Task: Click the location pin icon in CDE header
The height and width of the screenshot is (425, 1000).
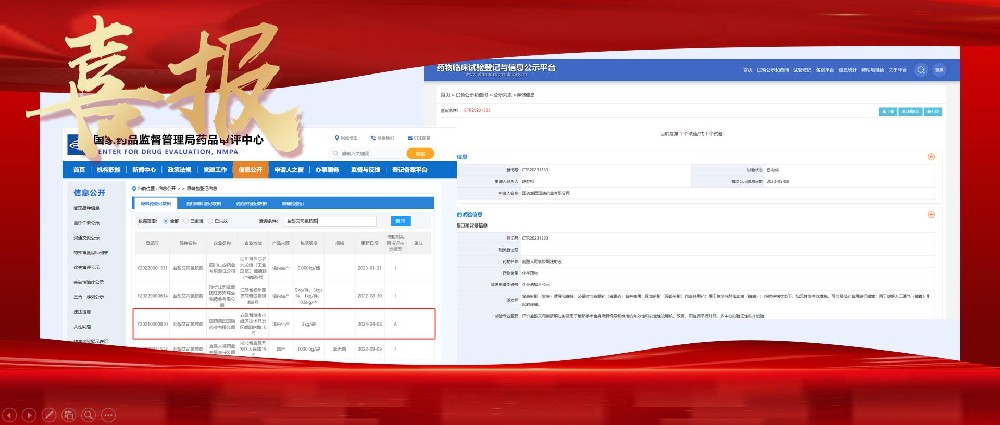Action: pos(337,138)
